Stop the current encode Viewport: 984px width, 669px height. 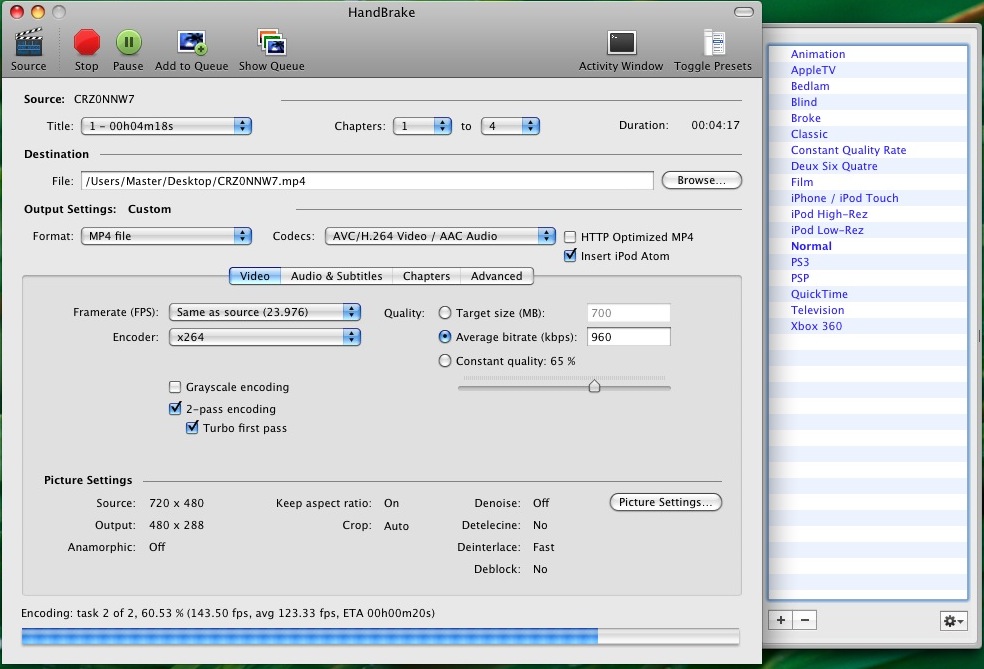pos(87,43)
